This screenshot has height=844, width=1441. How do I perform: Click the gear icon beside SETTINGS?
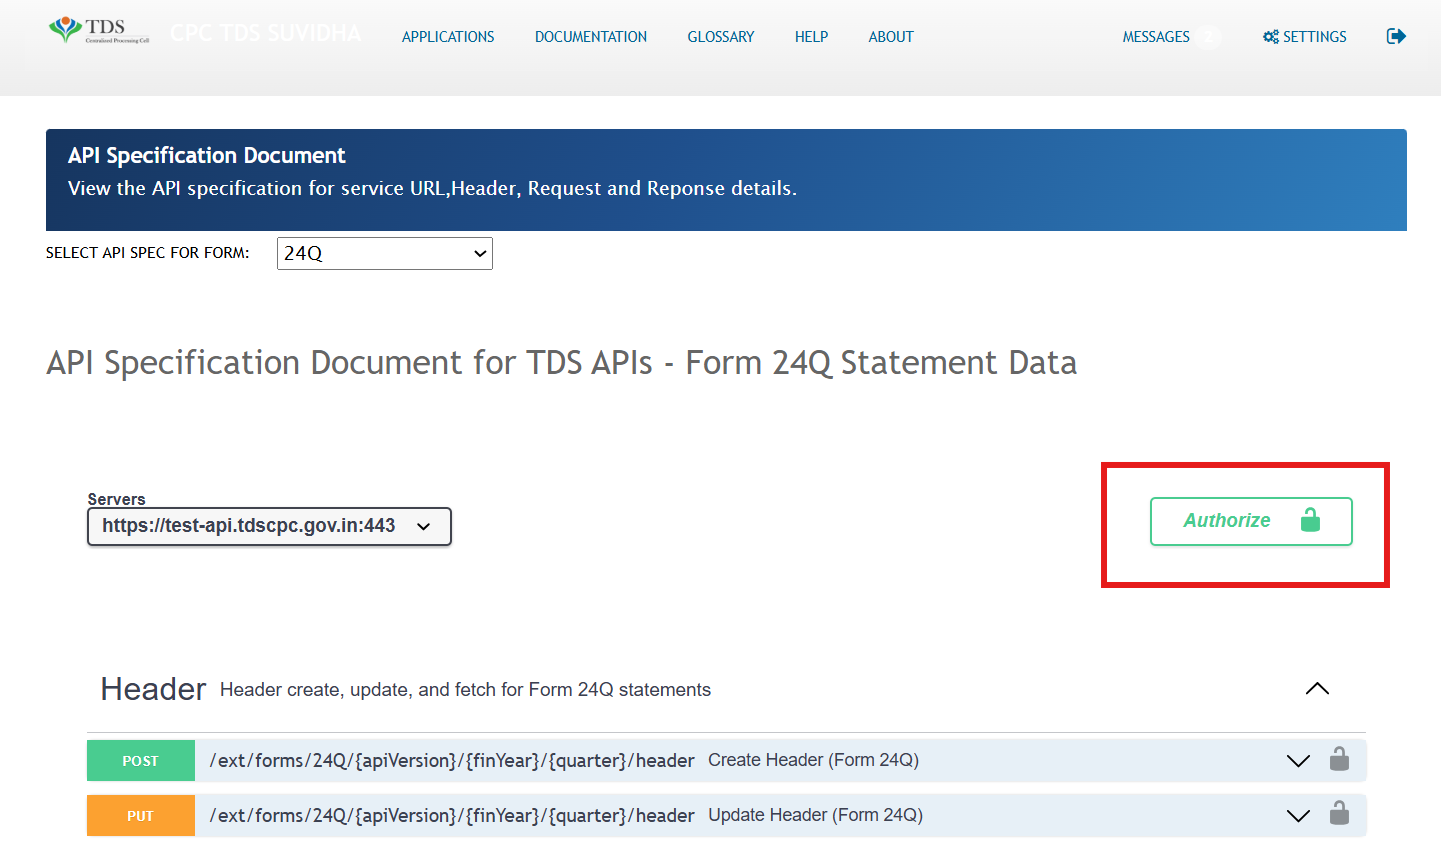click(x=1270, y=37)
